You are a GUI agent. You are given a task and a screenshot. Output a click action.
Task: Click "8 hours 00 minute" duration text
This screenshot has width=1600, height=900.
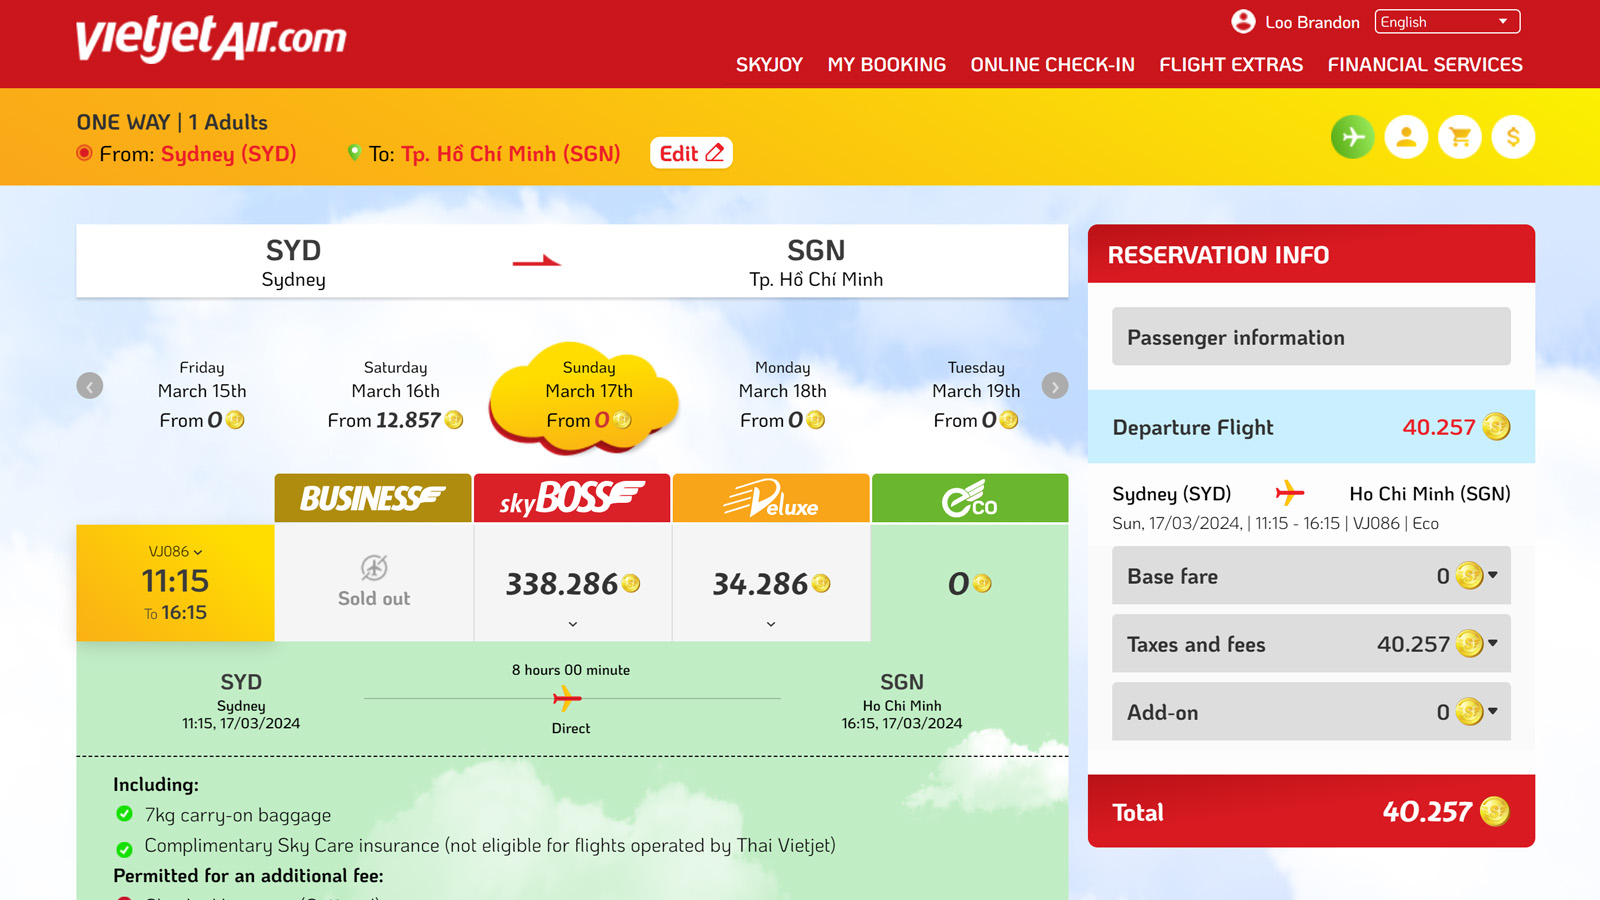point(571,670)
